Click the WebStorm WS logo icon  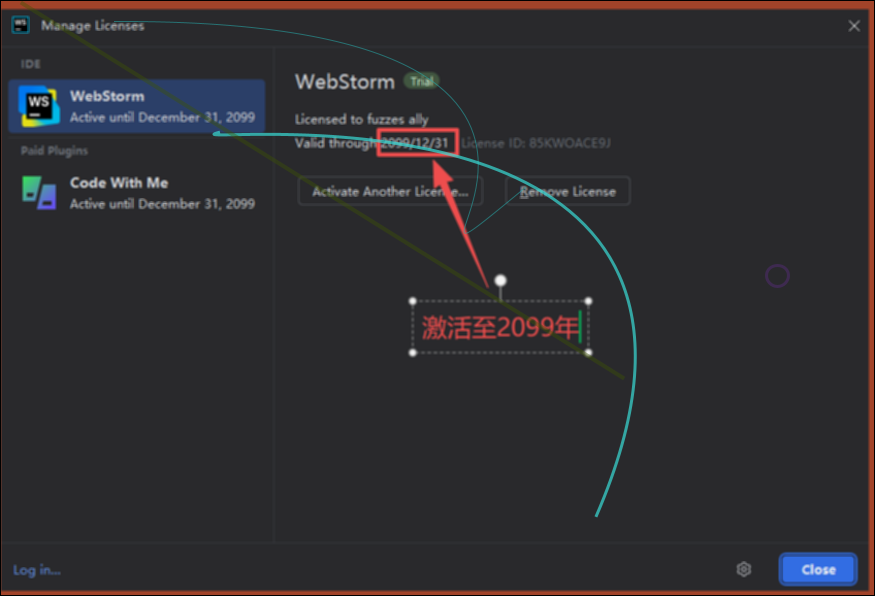pyautogui.click(x=39, y=106)
